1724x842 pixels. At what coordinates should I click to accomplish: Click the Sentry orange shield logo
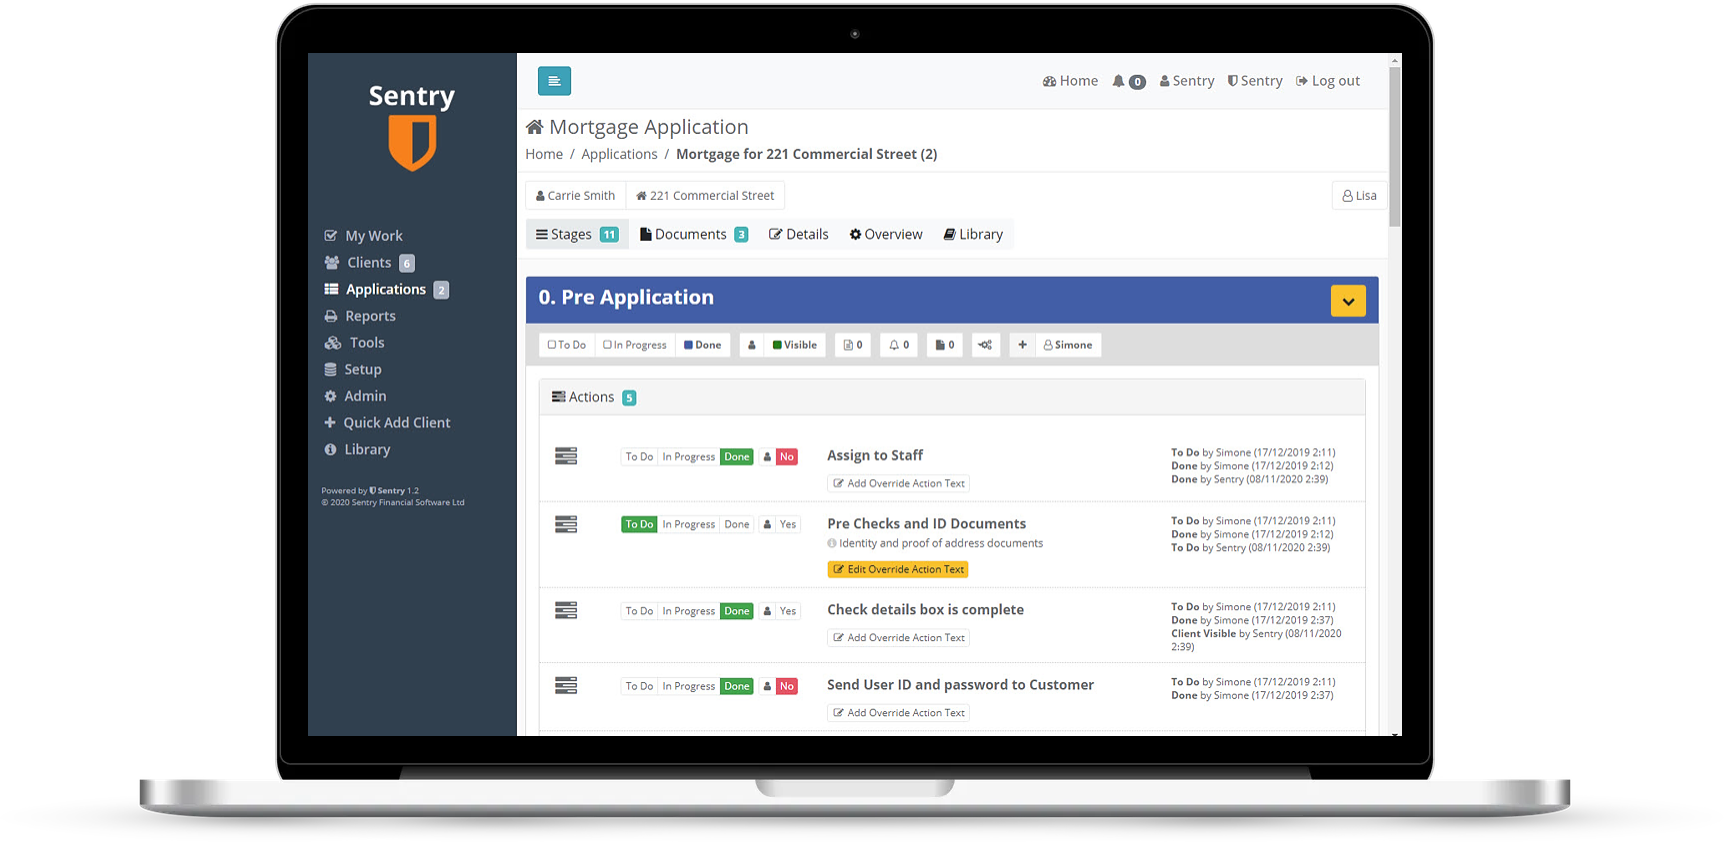click(412, 142)
